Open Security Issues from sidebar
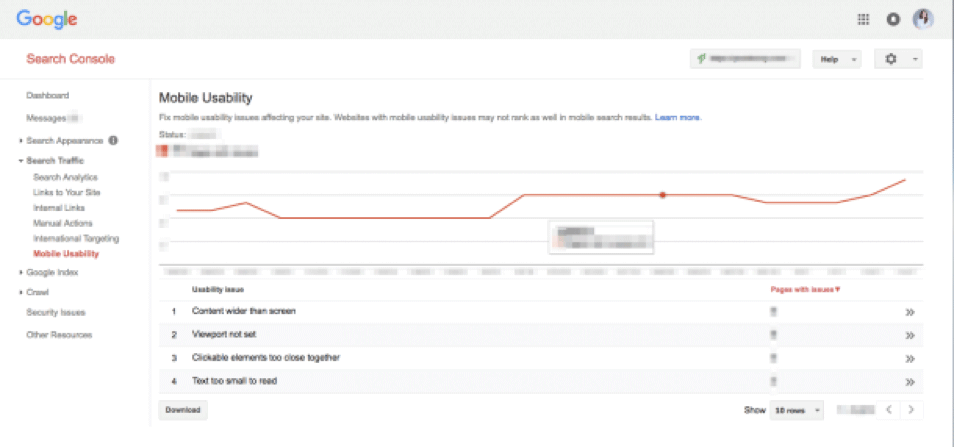This screenshot has height=447, width=954. (58, 313)
